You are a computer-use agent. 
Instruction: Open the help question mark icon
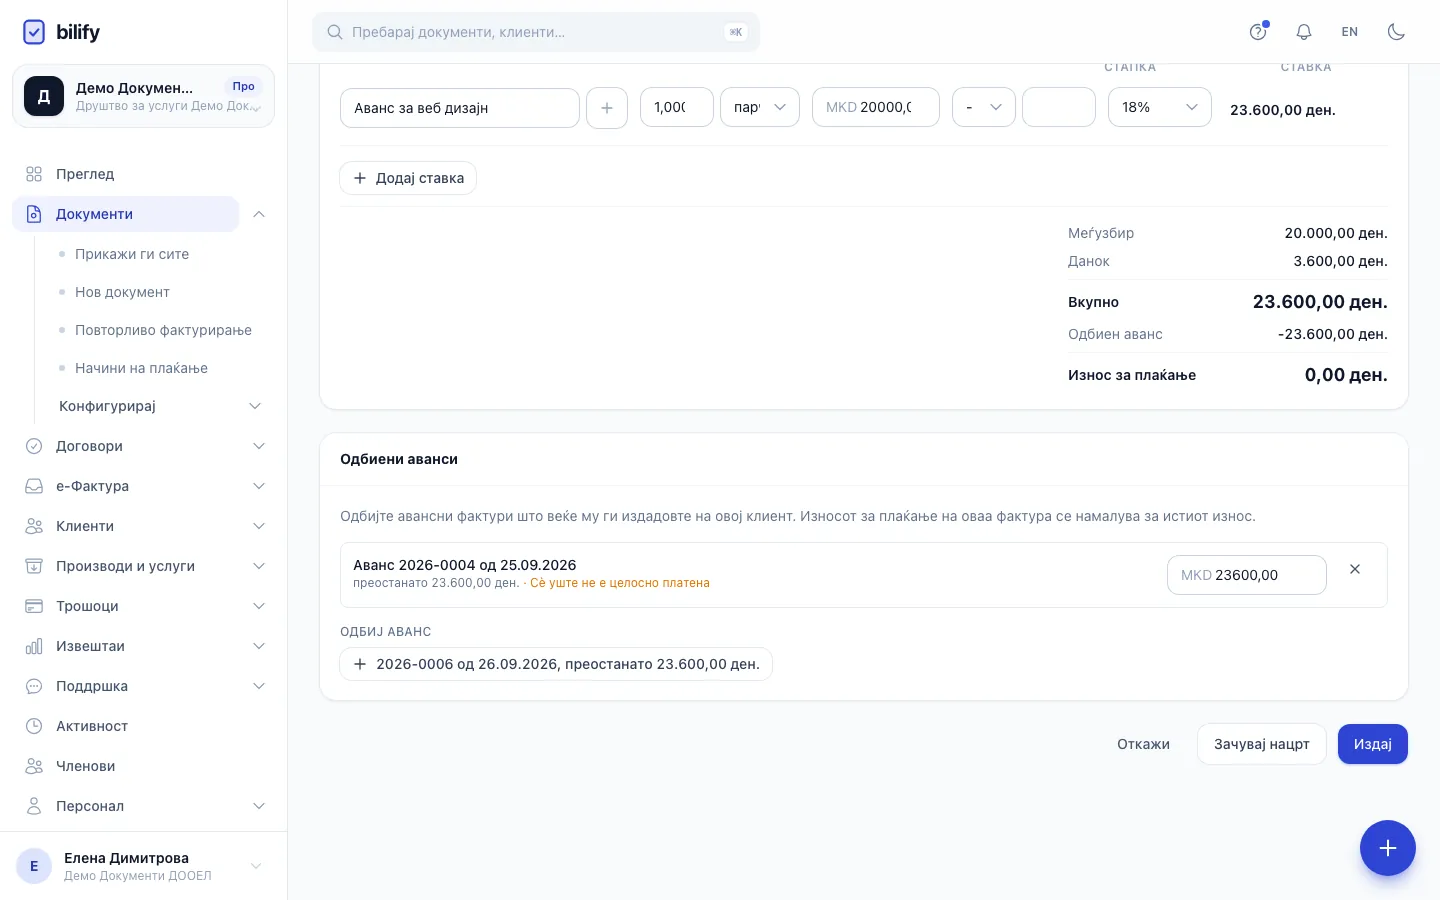1258,32
